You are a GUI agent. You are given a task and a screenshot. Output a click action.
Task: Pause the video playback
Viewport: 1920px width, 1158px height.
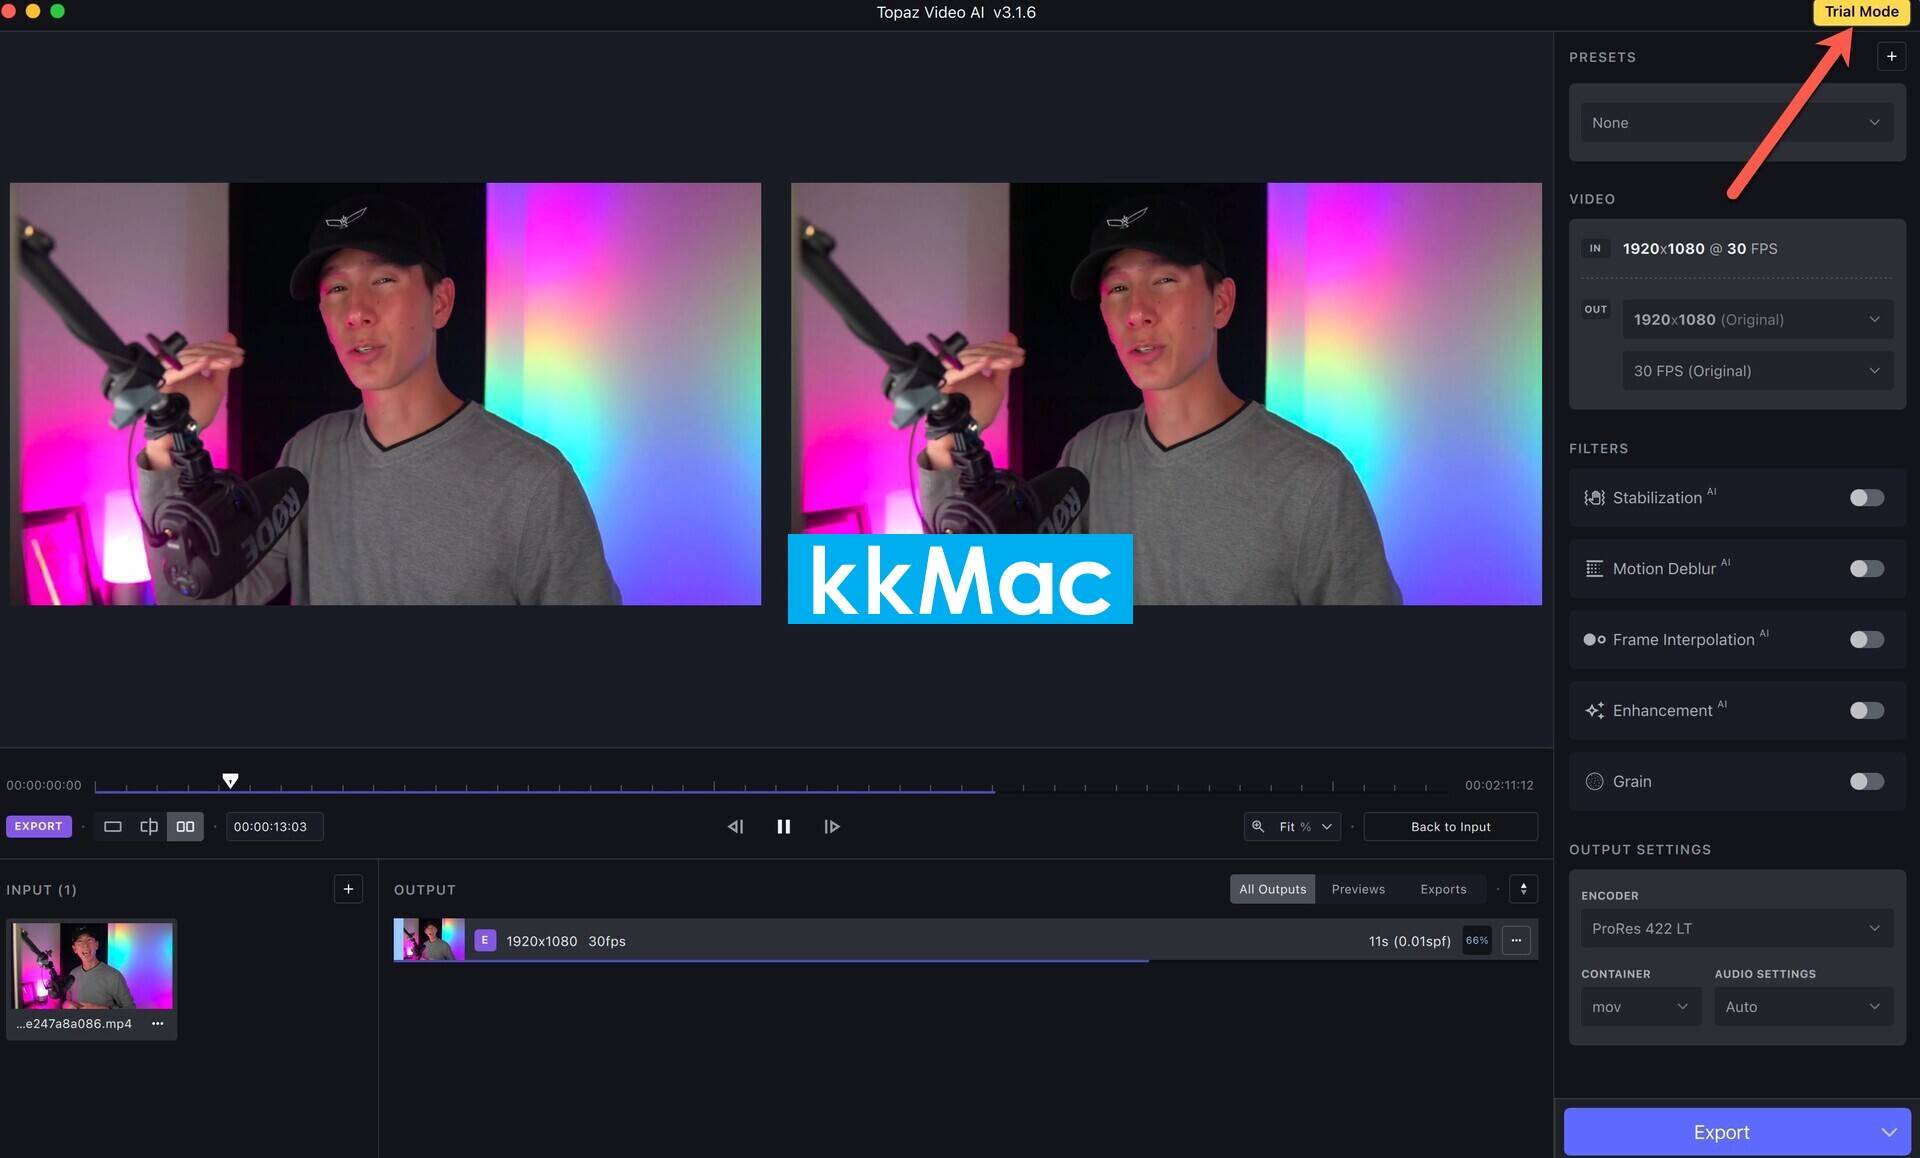pos(784,827)
